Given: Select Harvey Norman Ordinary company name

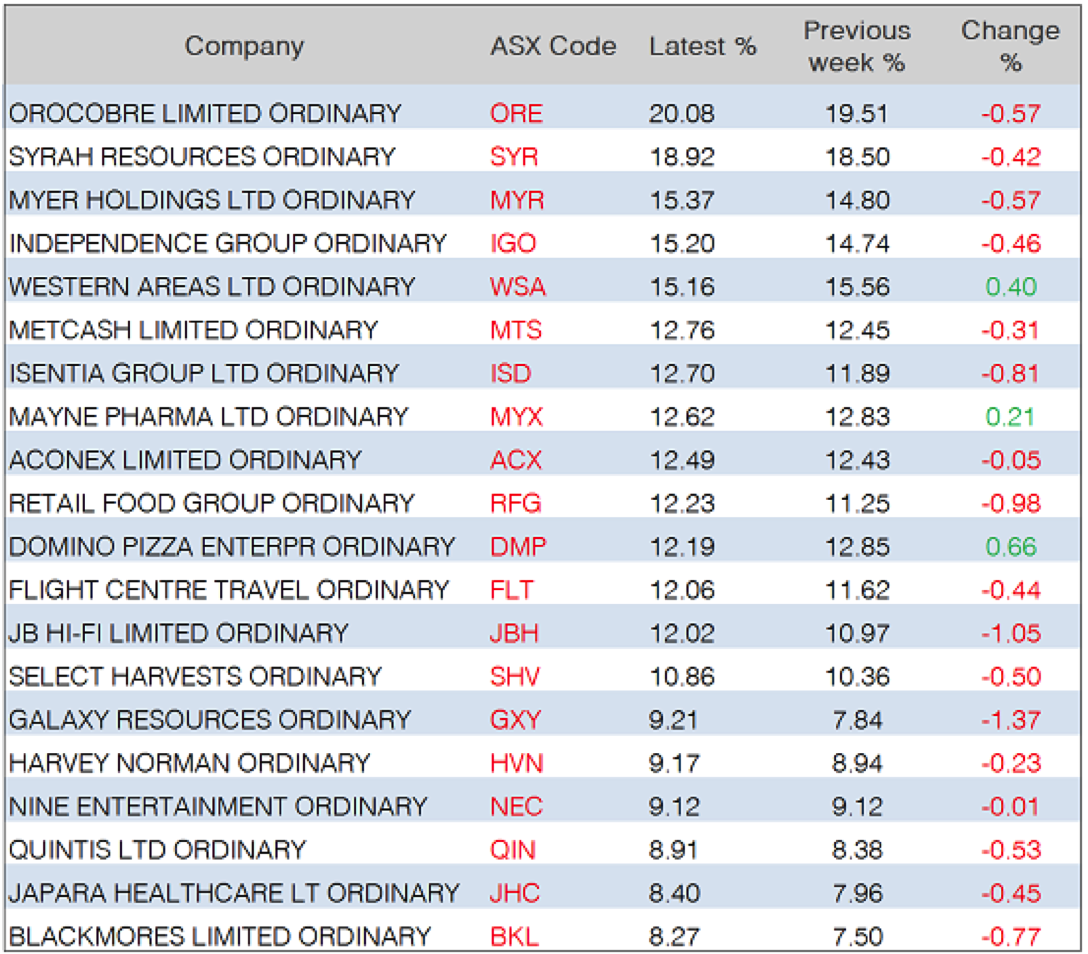Looking at the screenshot, I should click(190, 764).
